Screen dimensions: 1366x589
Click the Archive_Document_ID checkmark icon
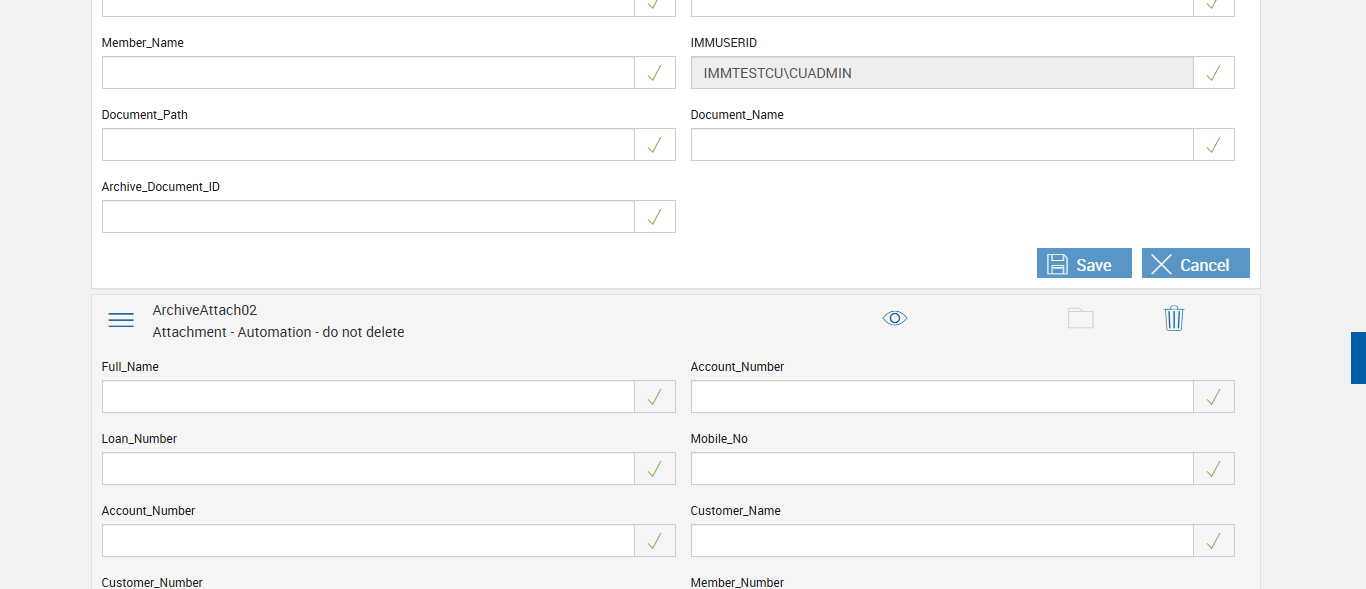tap(655, 217)
